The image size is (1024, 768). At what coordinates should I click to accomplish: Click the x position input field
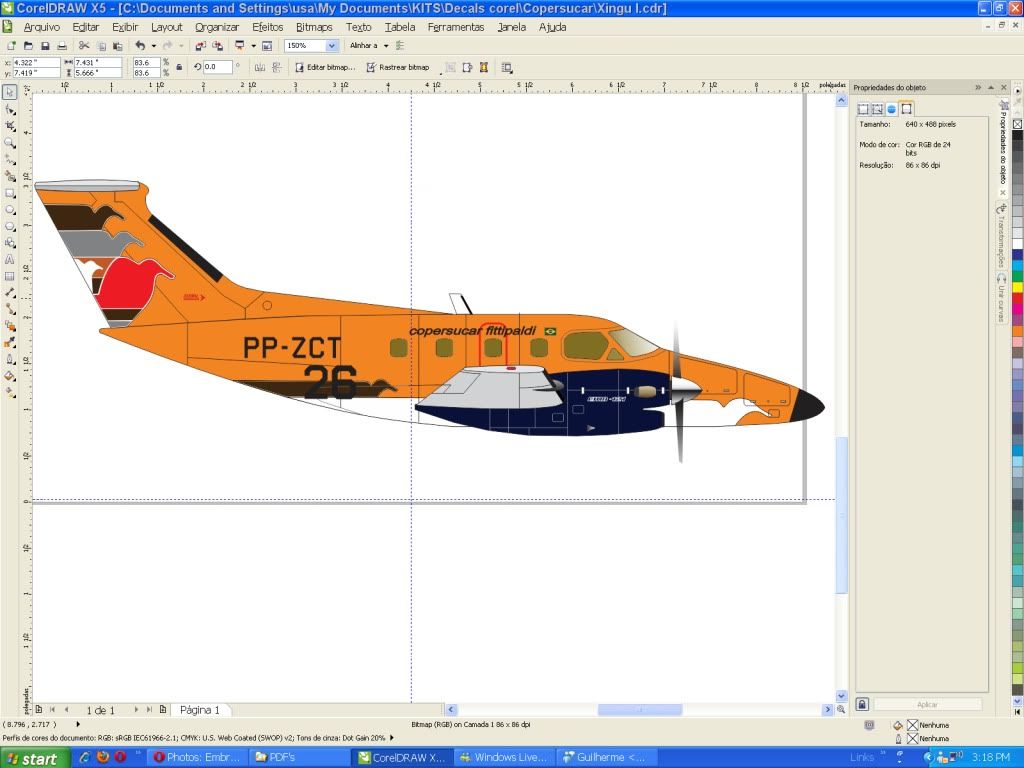[x=37, y=63]
